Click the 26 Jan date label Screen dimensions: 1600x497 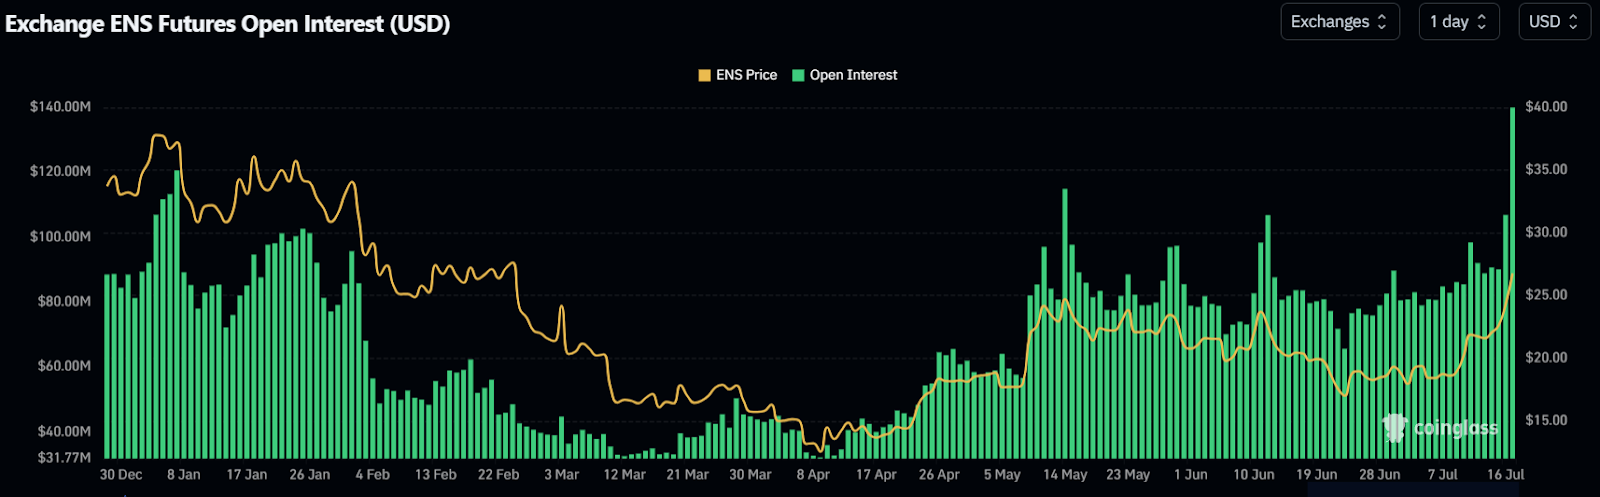point(310,475)
